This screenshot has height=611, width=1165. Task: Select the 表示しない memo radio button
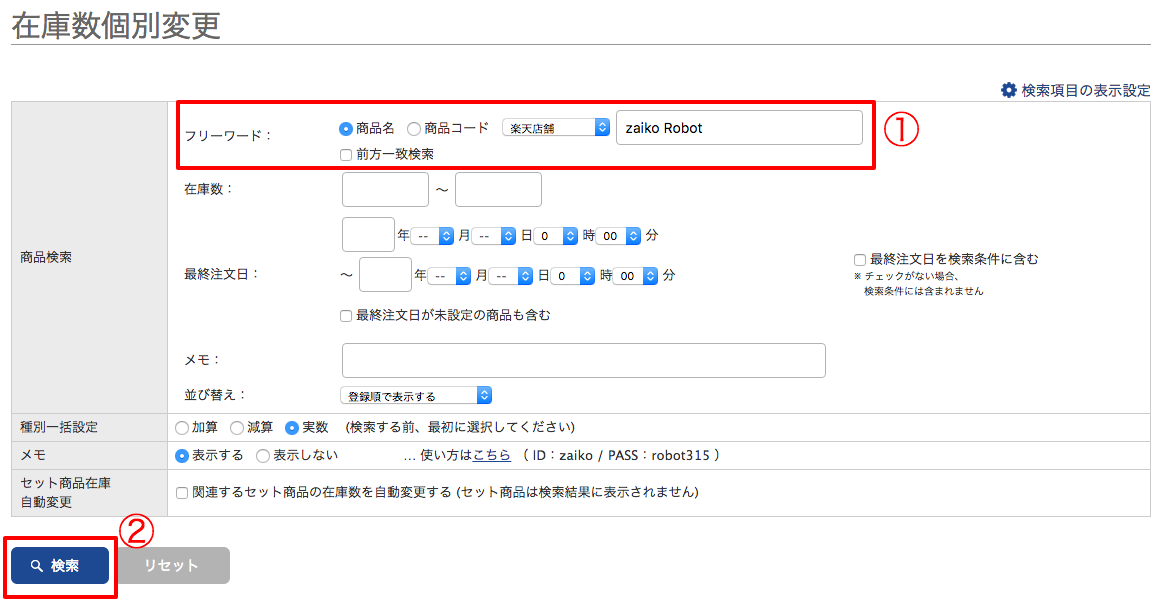point(263,456)
